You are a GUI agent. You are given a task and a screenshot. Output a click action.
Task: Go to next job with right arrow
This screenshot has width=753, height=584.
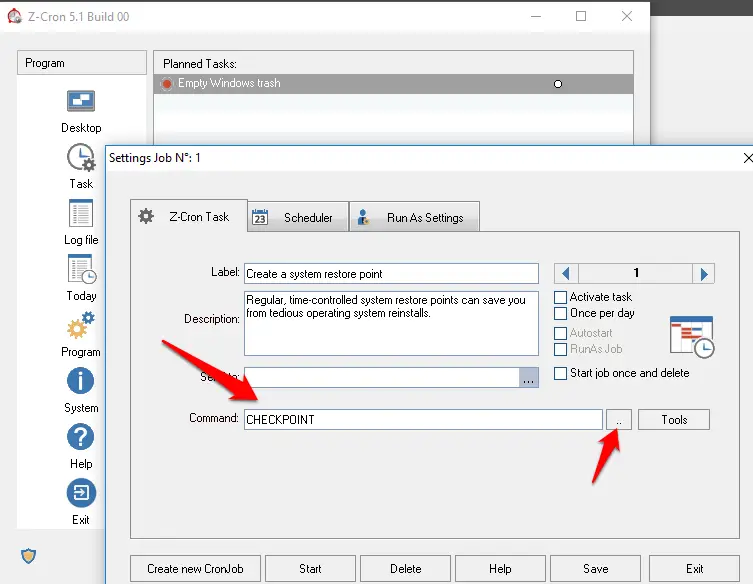(x=704, y=274)
